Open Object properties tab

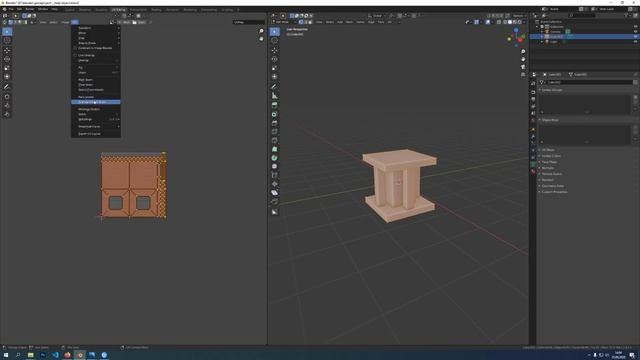pyautogui.click(x=533, y=129)
